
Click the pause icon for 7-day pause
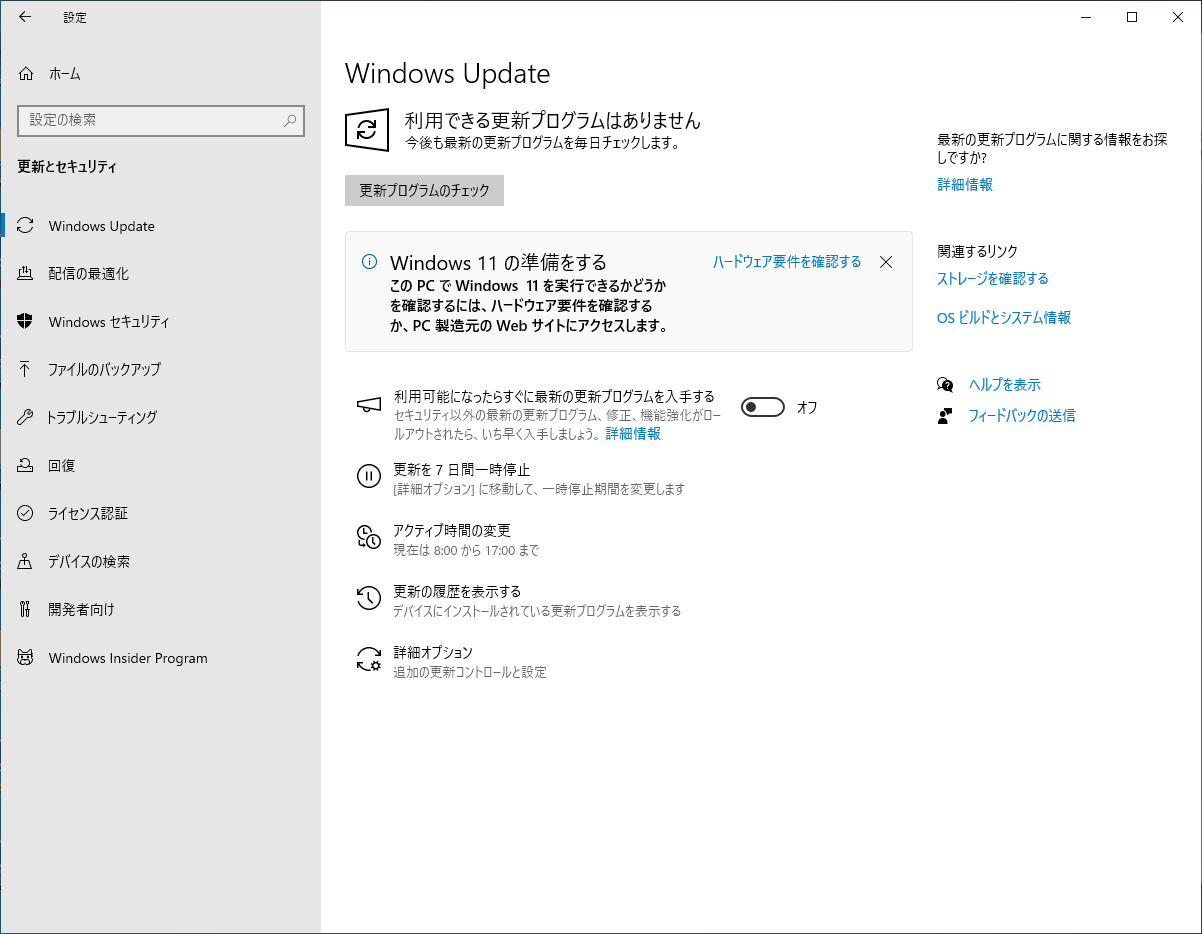(369, 476)
